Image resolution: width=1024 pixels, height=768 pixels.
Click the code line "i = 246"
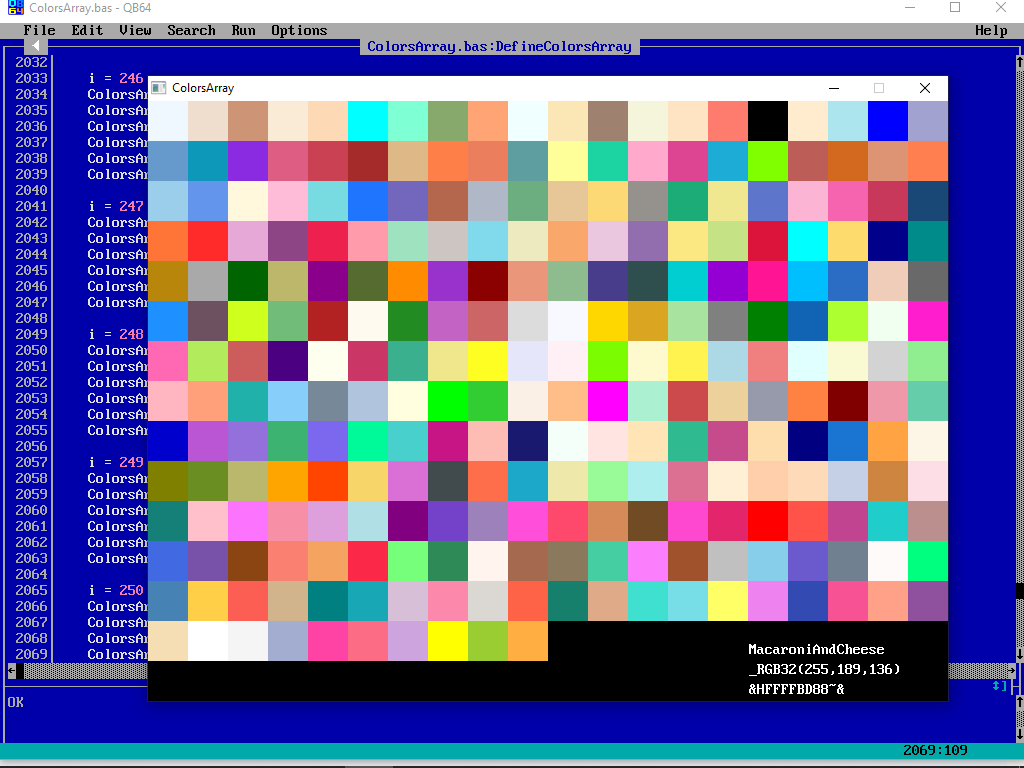point(116,78)
